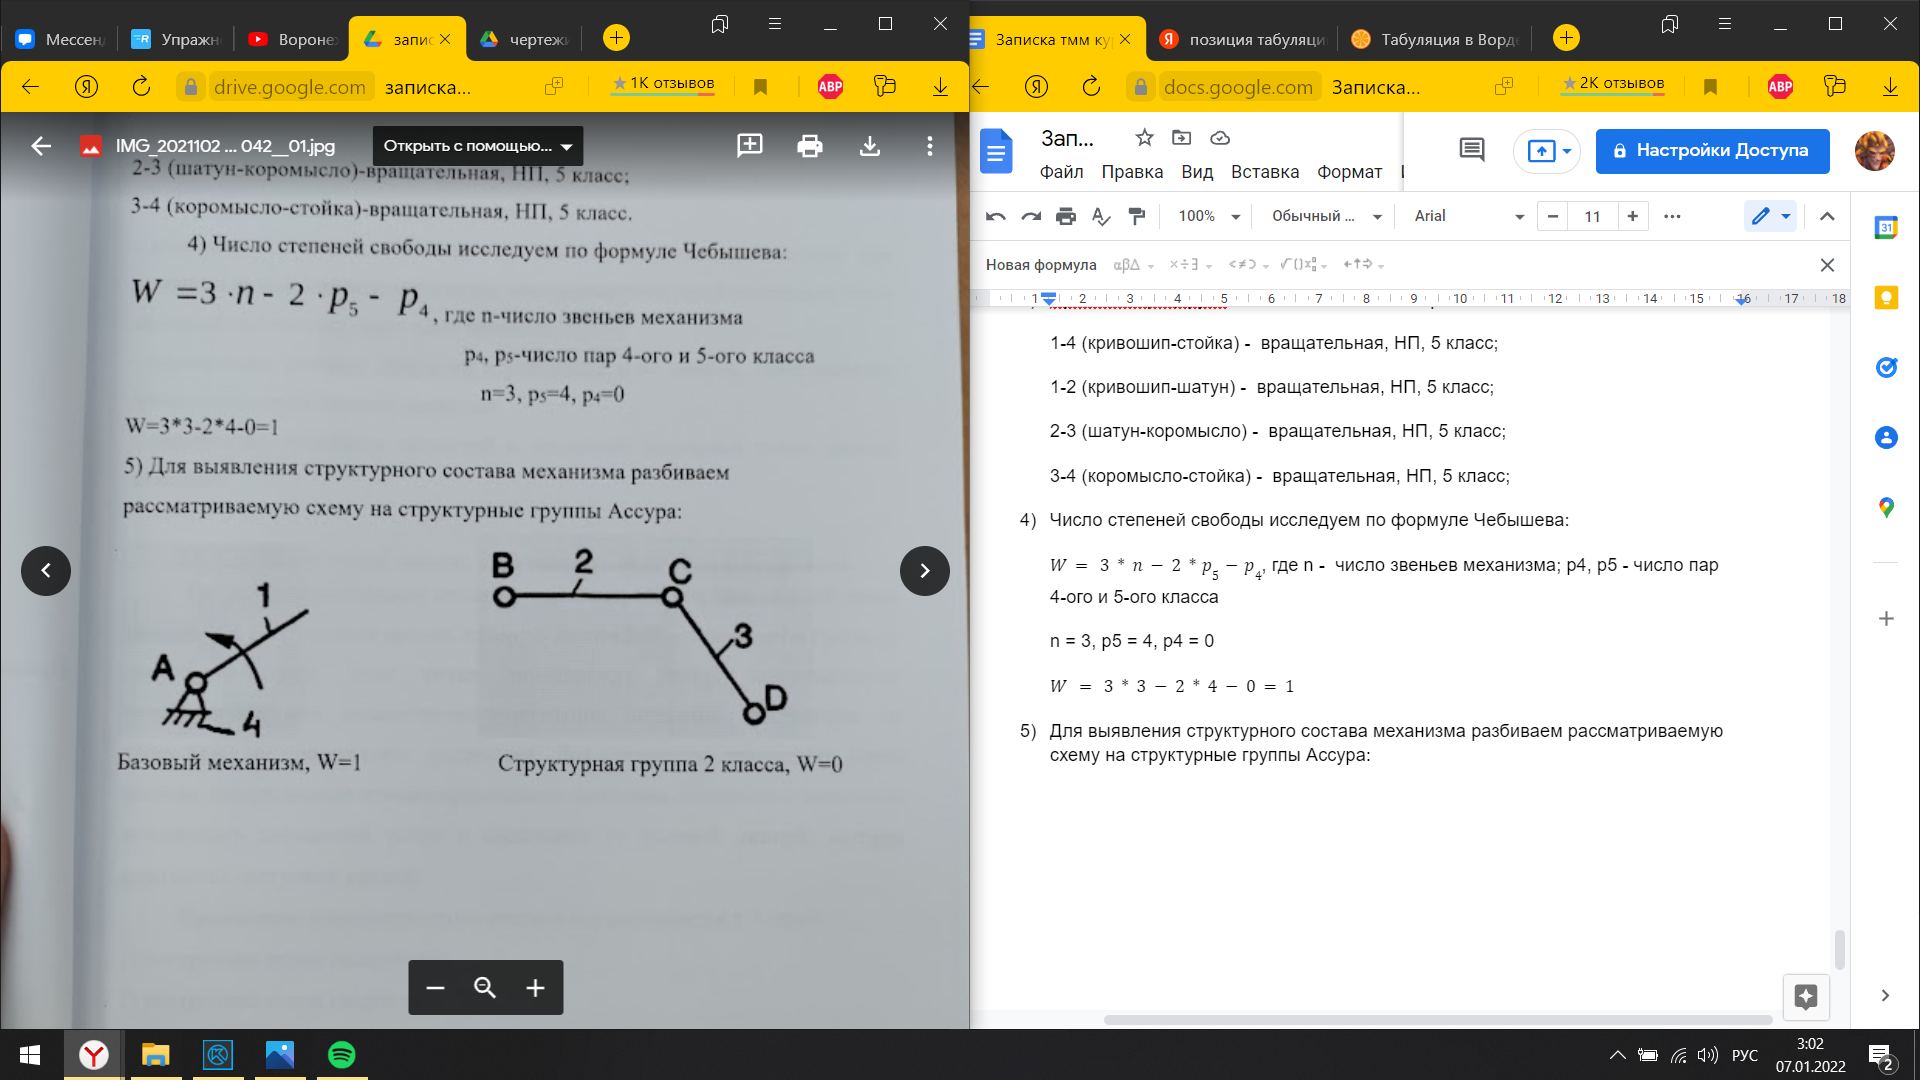This screenshot has height=1080, width=1920.
Task: Open 'Открыть с помощью' dropdown
Action: tap(478, 146)
